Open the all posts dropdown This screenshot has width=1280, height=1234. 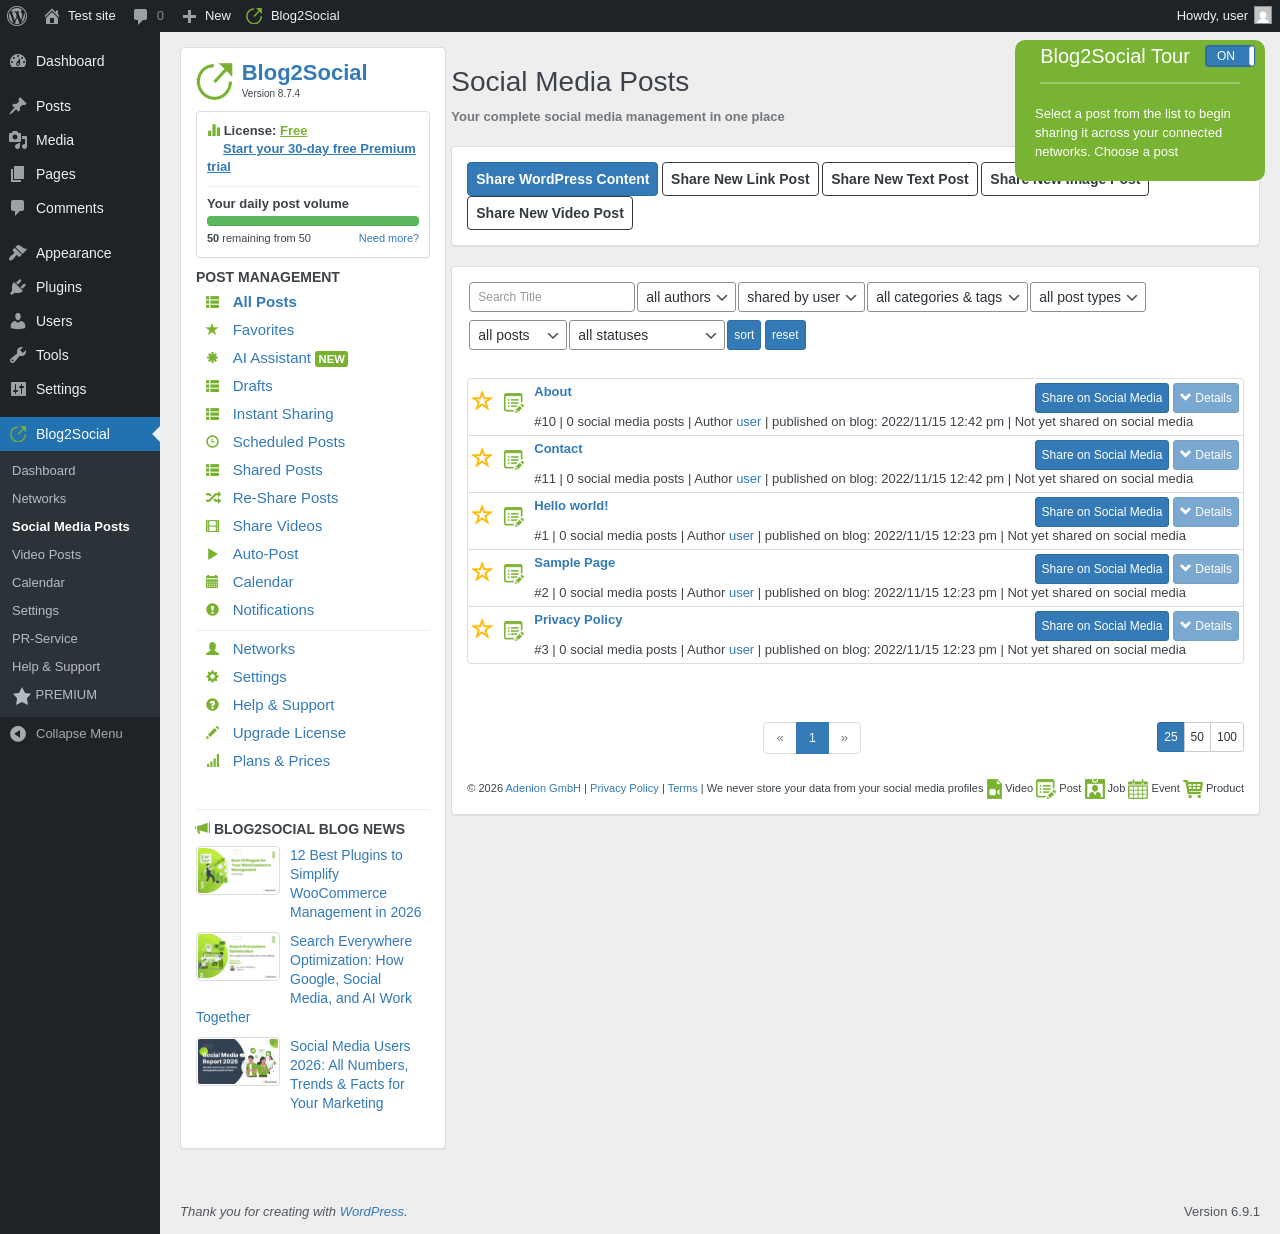[518, 335]
